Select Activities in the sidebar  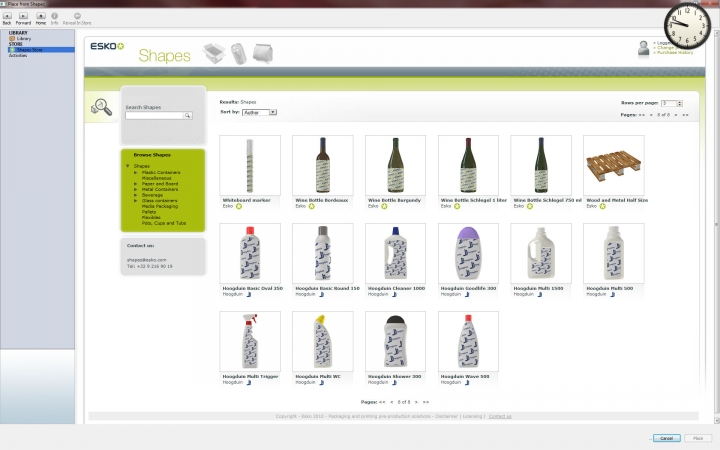[x=18, y=55]
